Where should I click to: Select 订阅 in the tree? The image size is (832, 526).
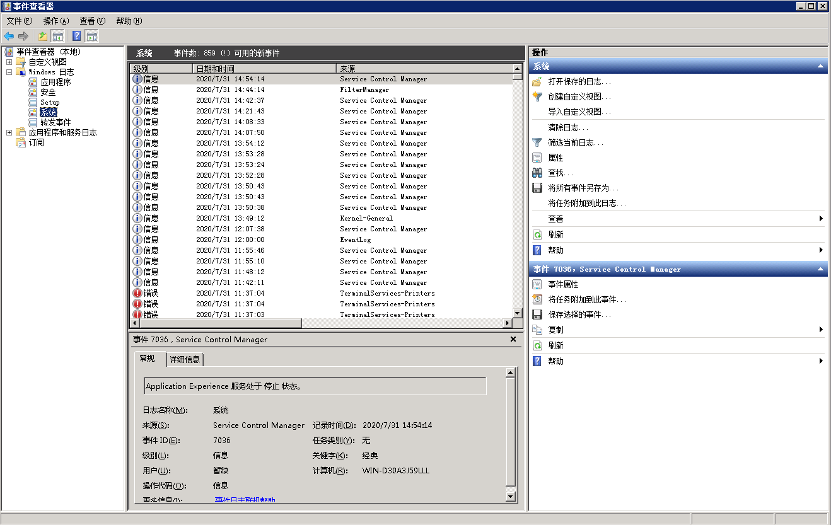coord(36,143)
